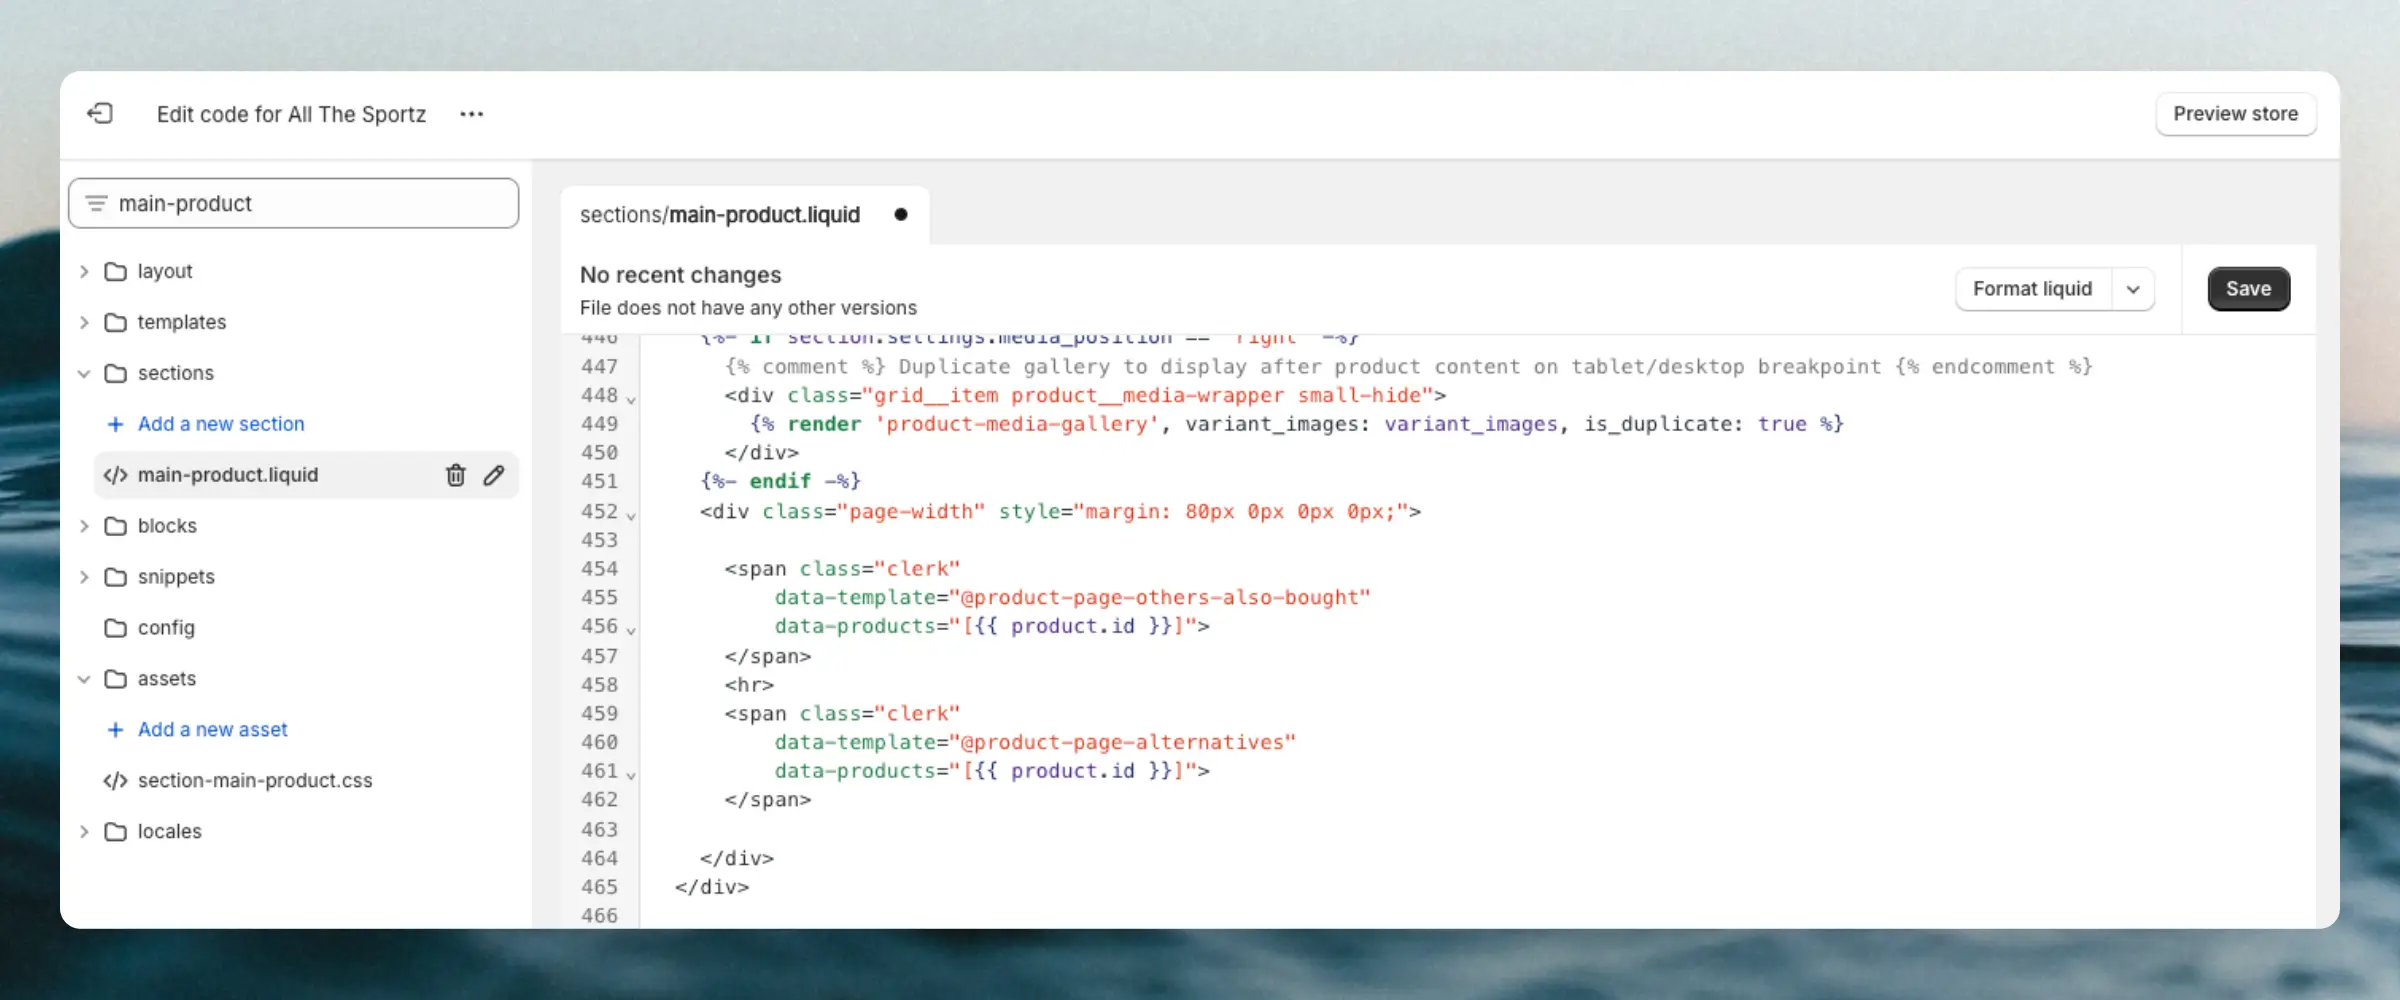Expand the layout folder
The image size is (2400, 1000).
84,272
